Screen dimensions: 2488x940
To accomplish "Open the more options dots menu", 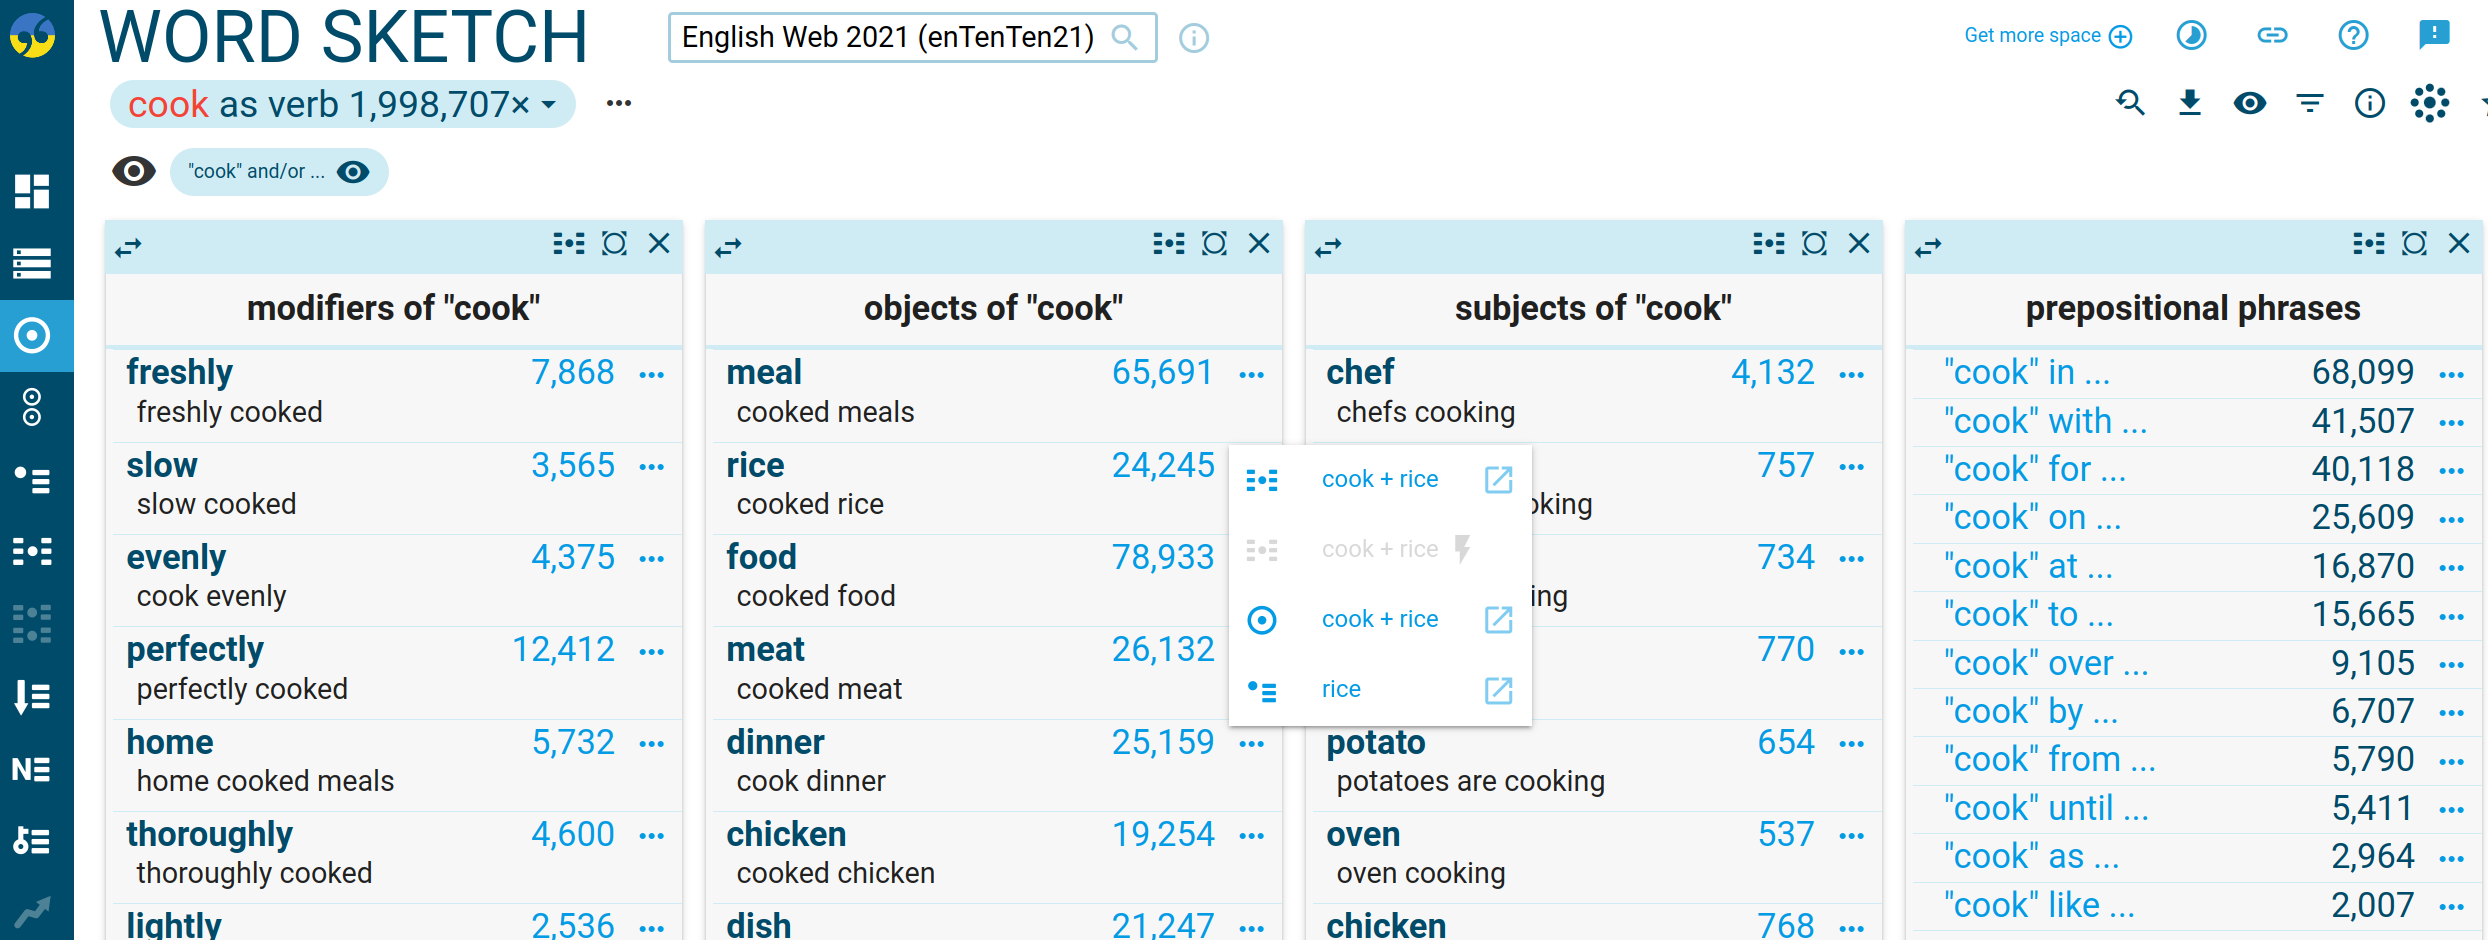I will [618, 103].
